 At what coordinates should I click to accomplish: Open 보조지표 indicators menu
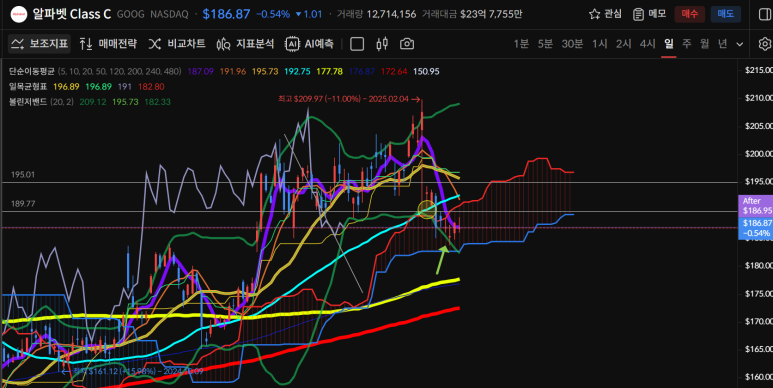(39, 44)
